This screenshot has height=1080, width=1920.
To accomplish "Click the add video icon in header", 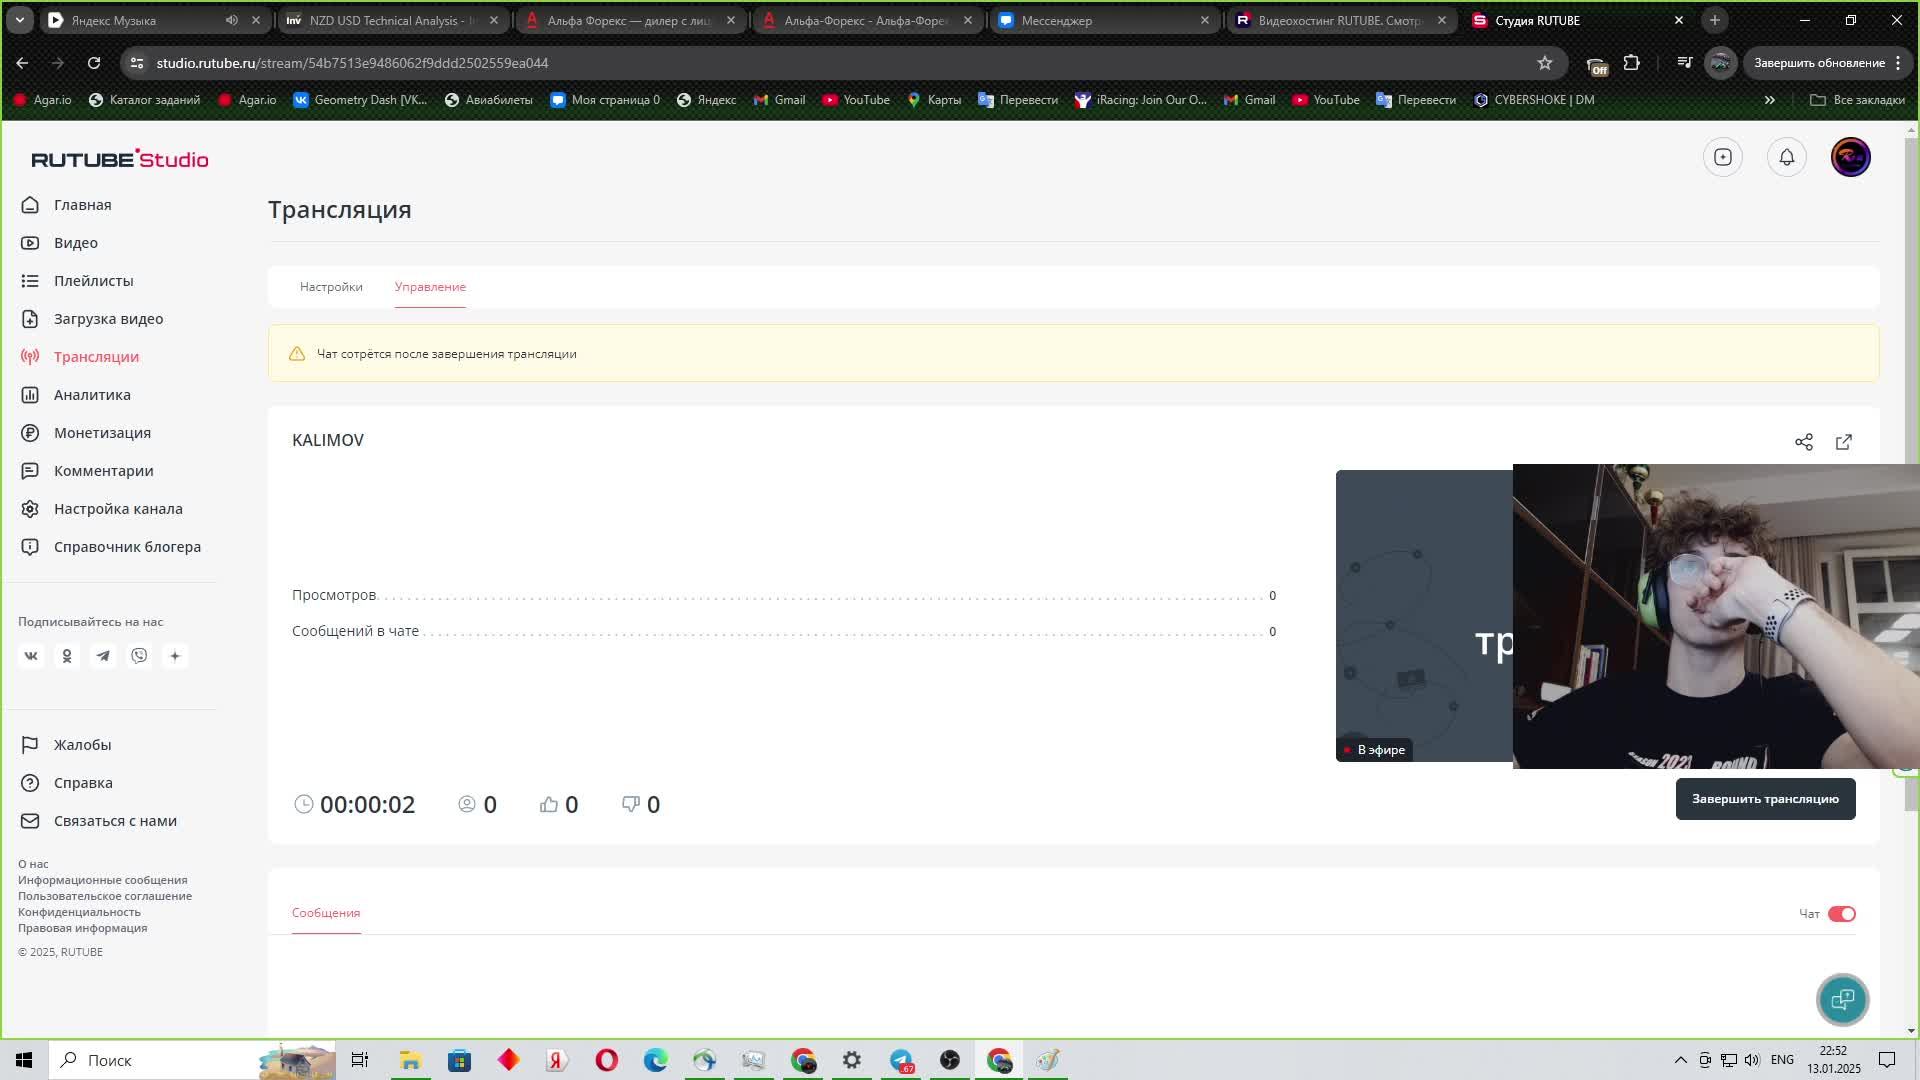I will point(1722,157).
